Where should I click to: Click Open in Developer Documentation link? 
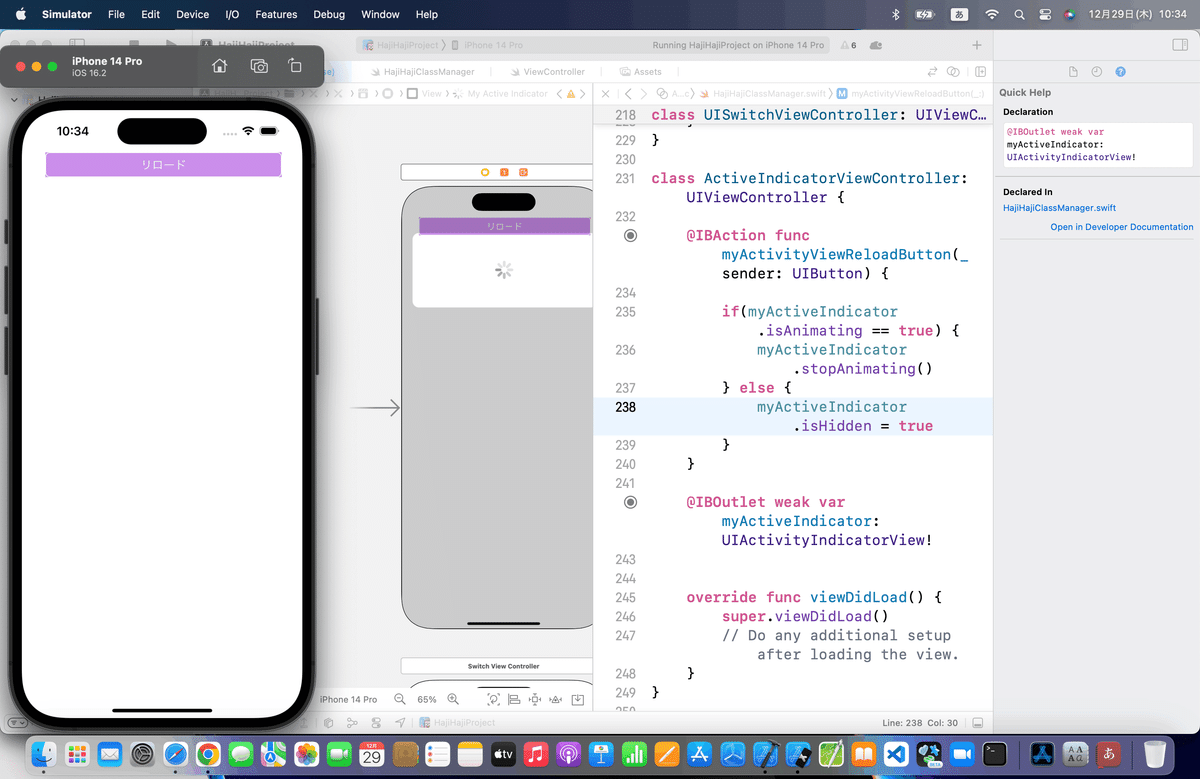[x=1121, y=227]
